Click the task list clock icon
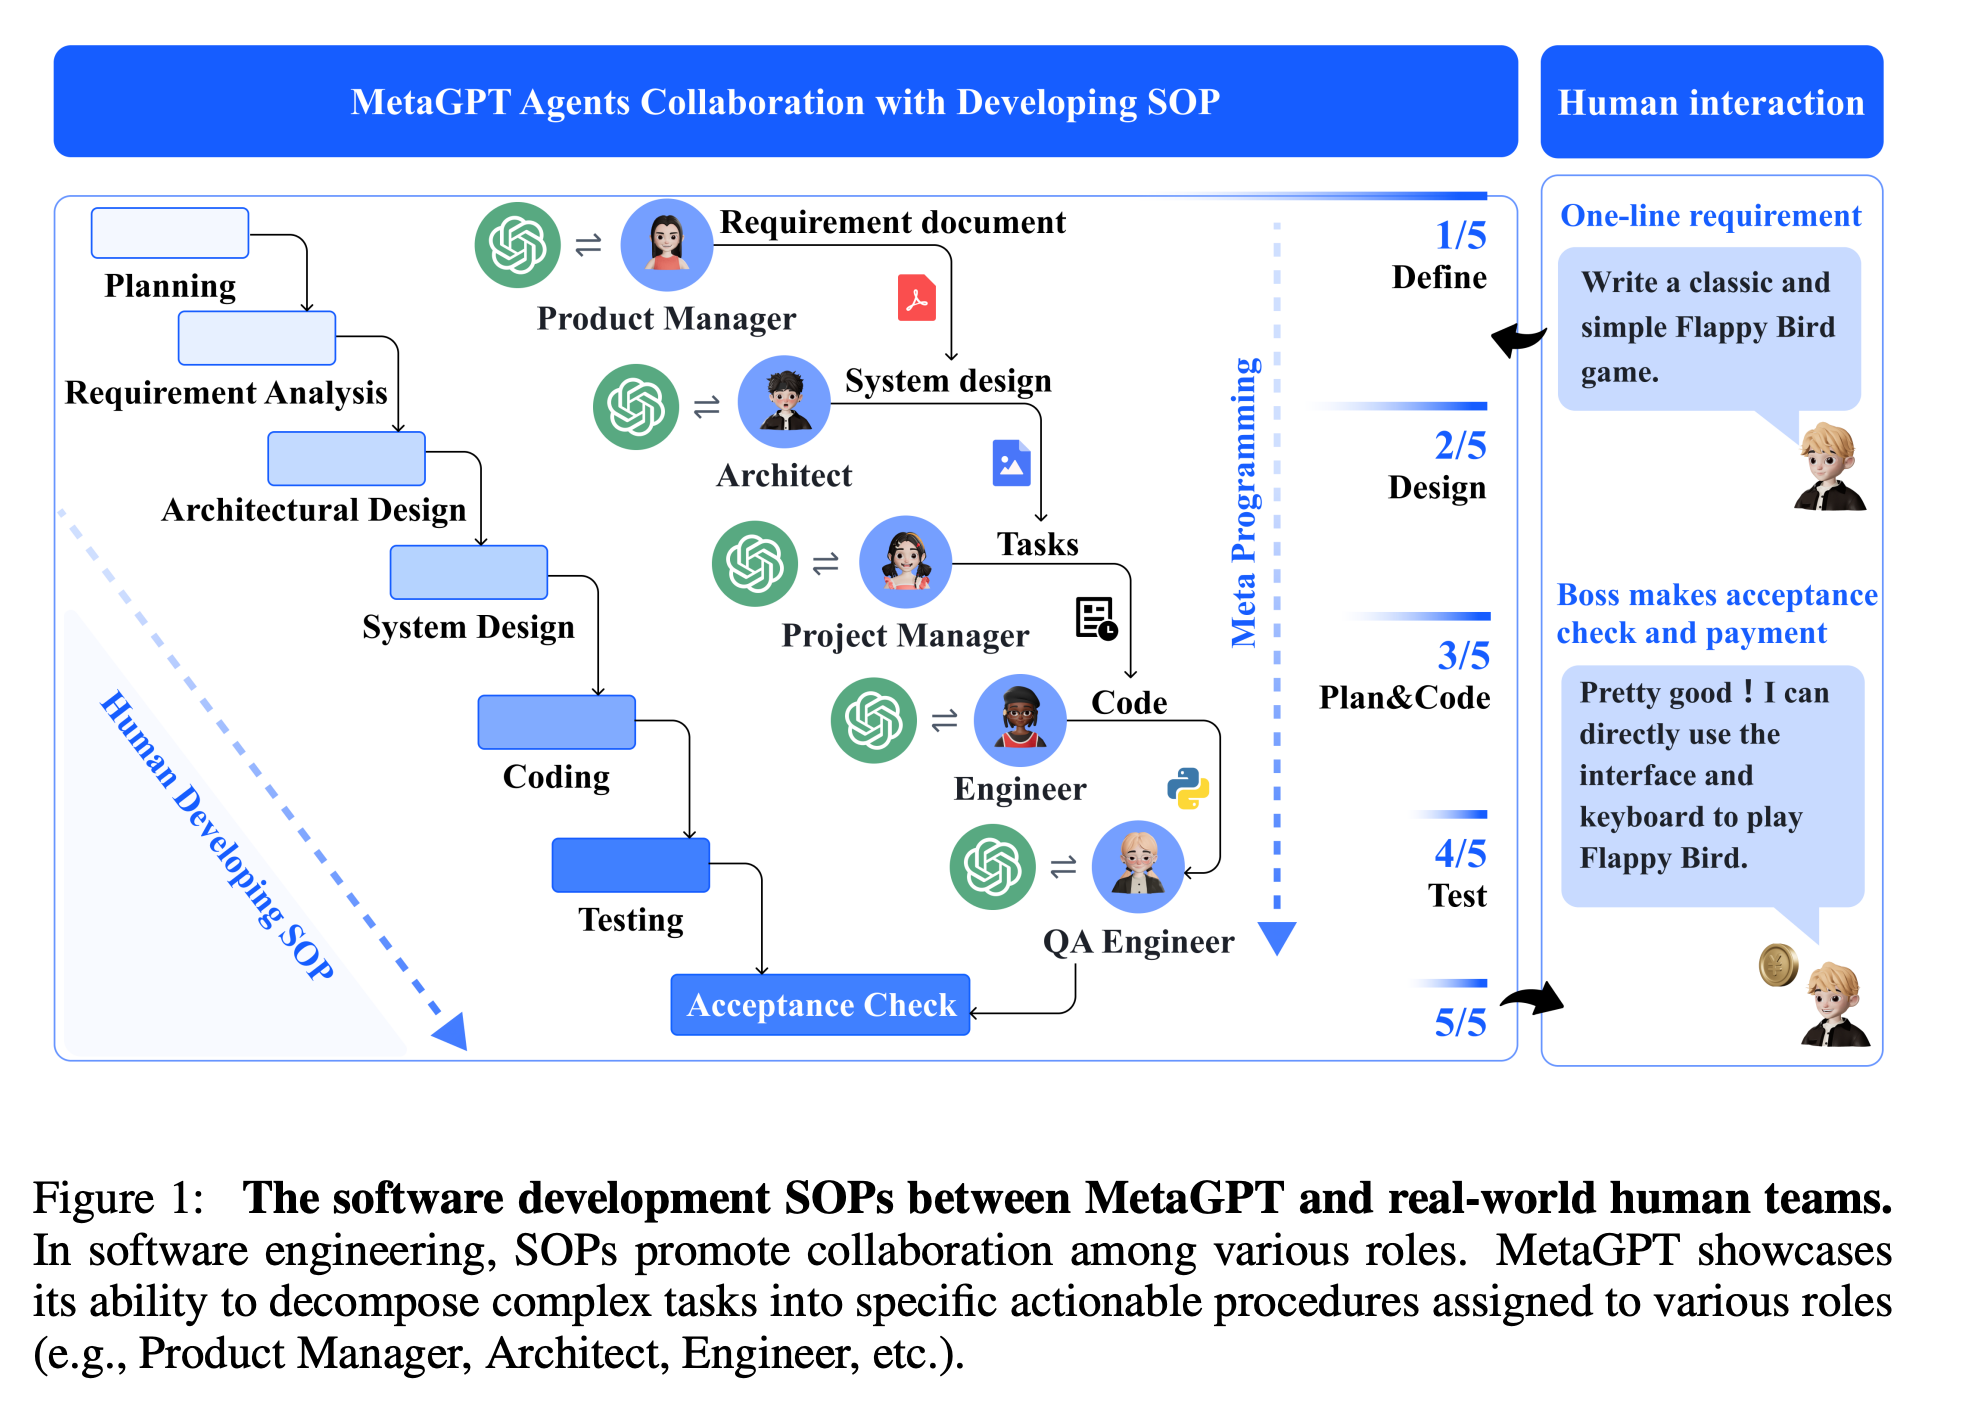The width and height of the screenshot is (1972, 1418). tap(1096, 619)
